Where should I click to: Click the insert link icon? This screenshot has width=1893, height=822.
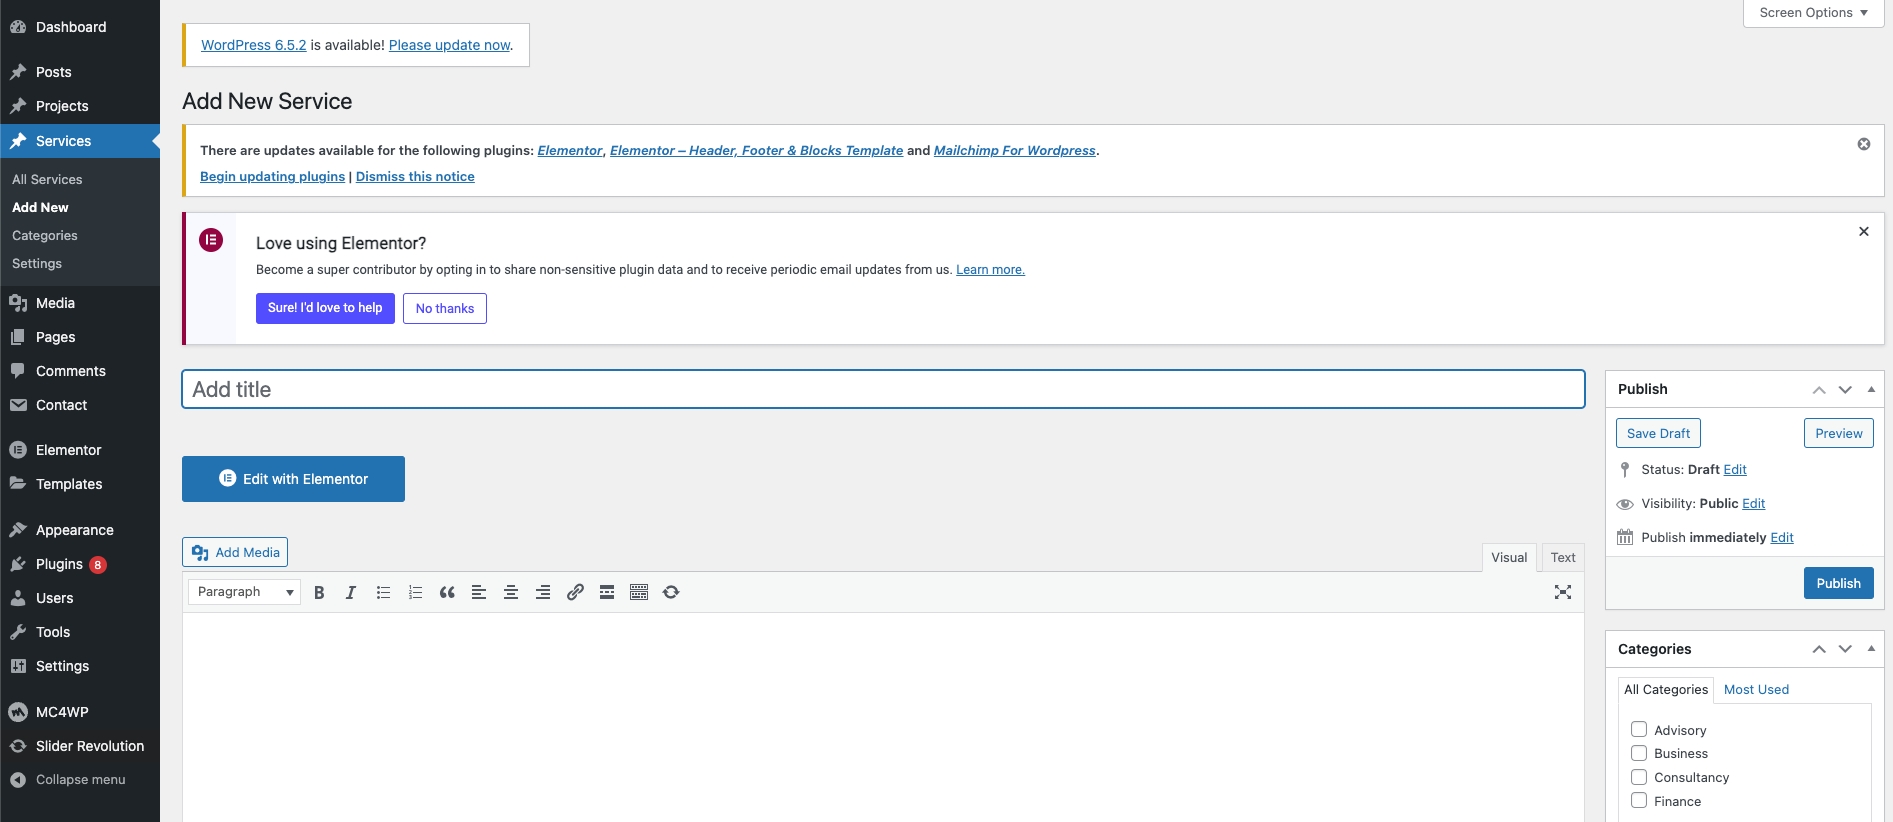pos(575,592)
